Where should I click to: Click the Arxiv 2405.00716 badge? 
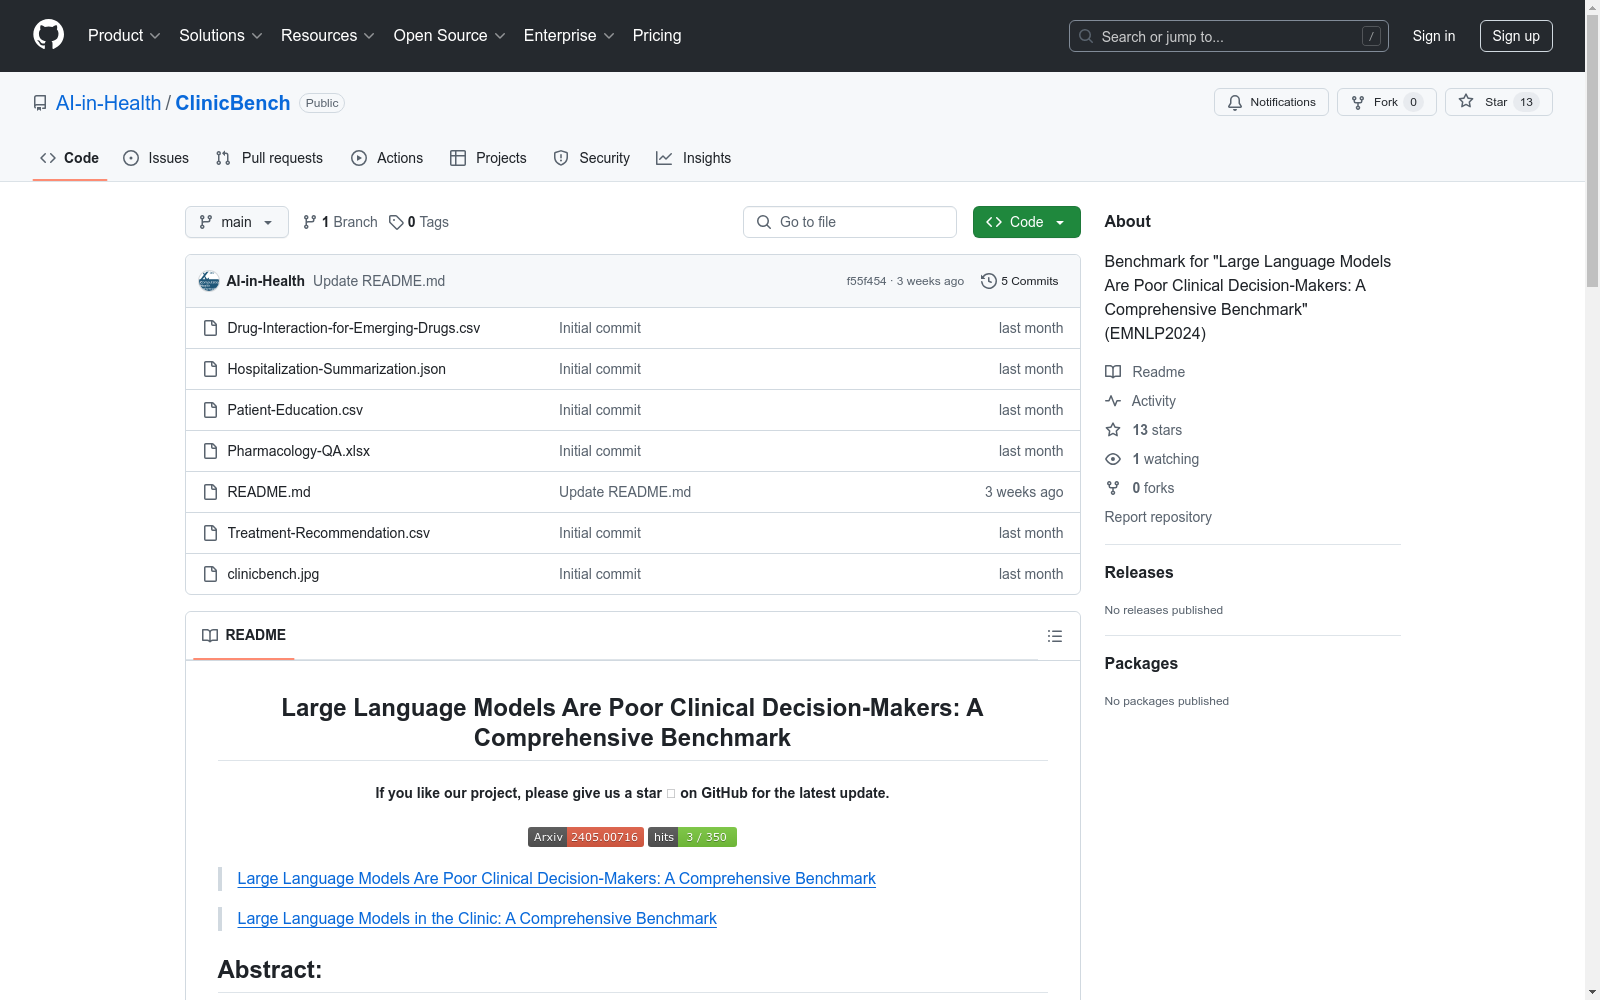pos(585,837)
